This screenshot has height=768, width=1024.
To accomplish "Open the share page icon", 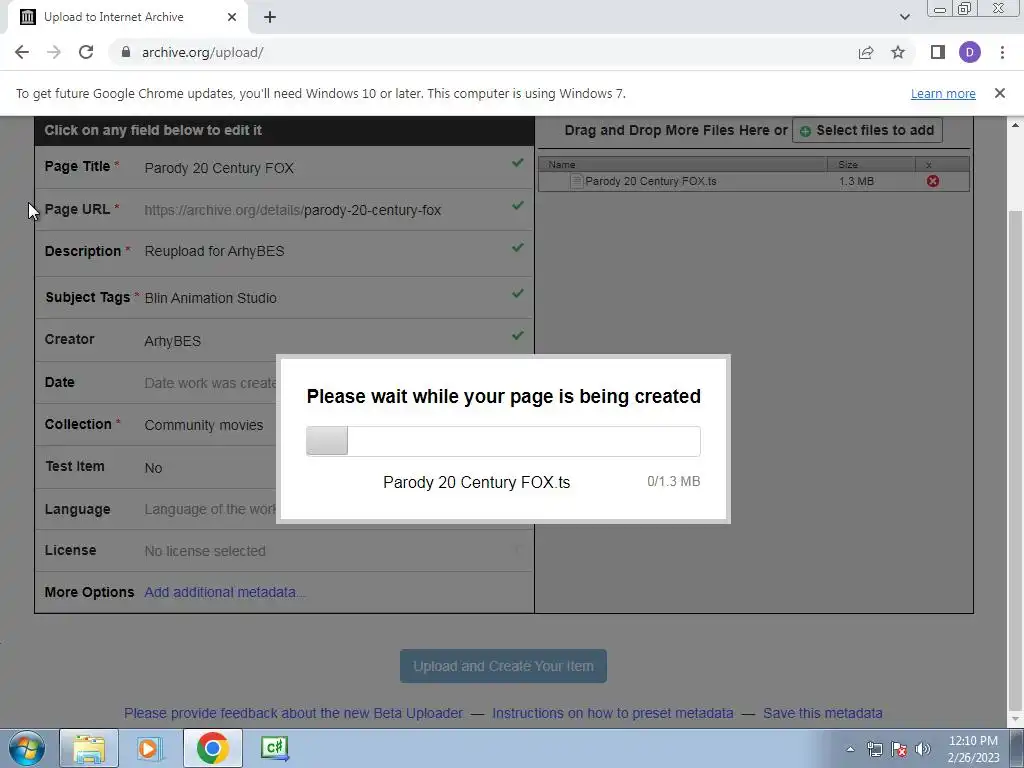I will 866,52.
